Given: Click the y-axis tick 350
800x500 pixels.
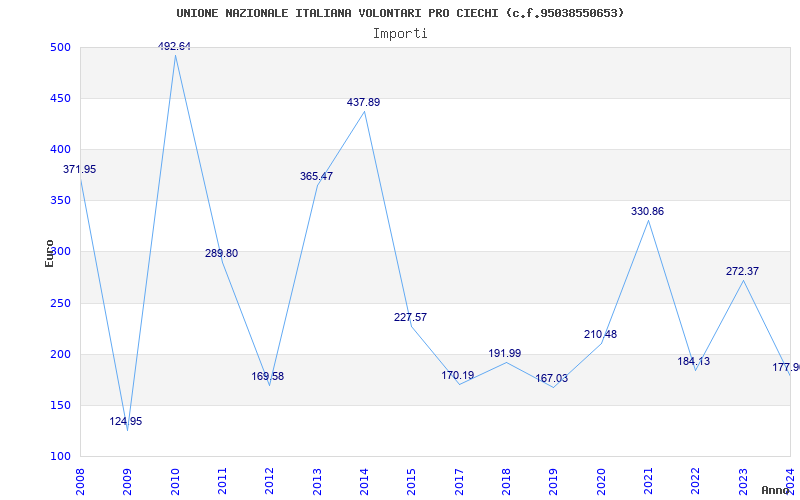Looking at the screenshot, I should [x=59, y=201].
